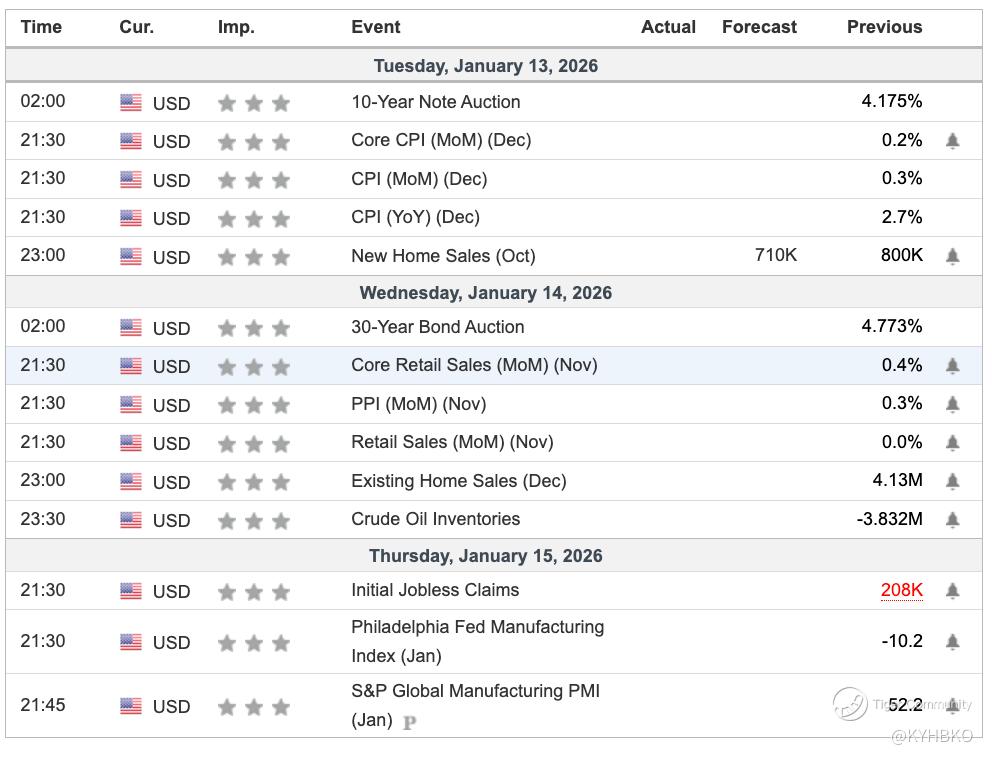992x758 pixels.
Task: Click the Event column header
Action: pos(375,27)
